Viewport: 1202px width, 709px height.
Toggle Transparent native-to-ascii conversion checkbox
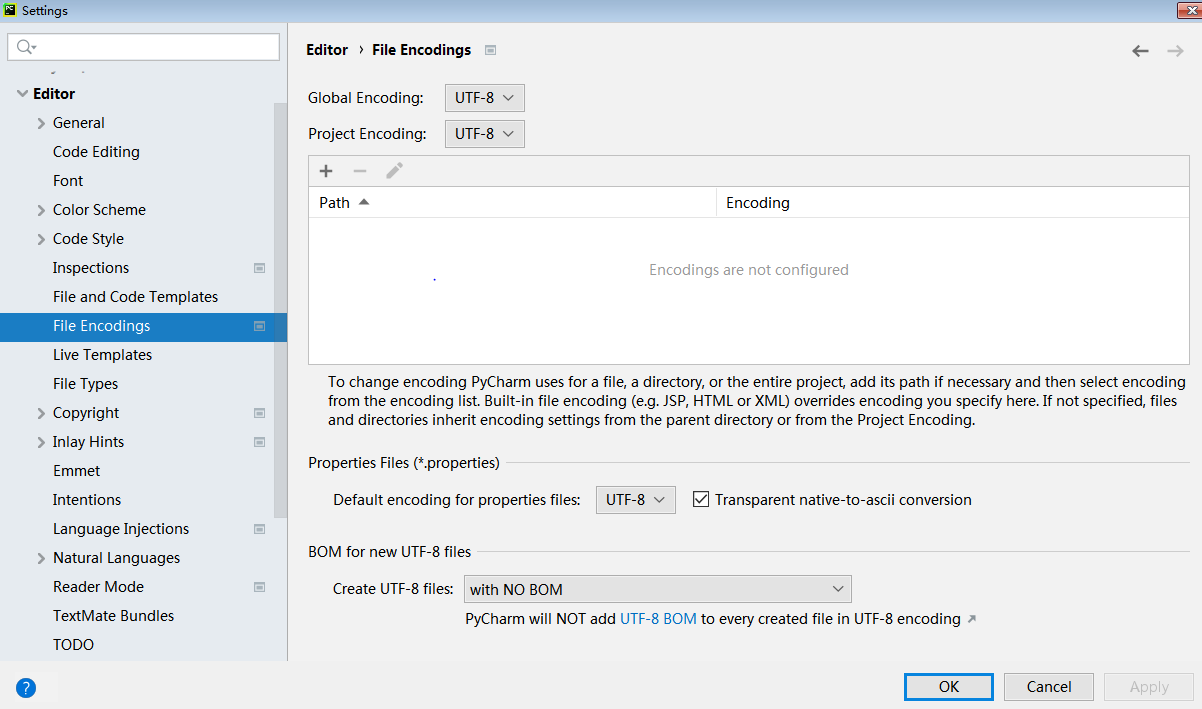[701, 499]
